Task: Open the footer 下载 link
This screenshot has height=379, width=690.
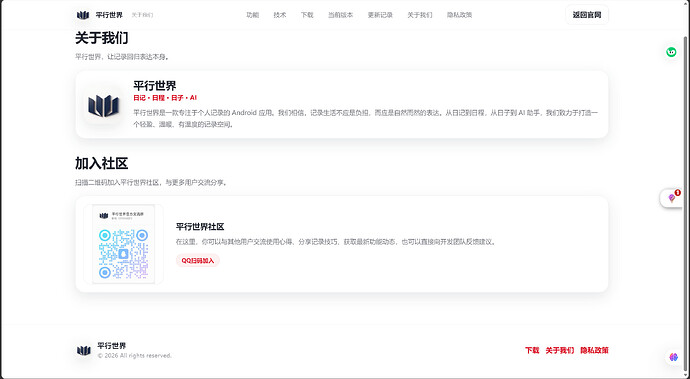Action: (x=532, y=350)
